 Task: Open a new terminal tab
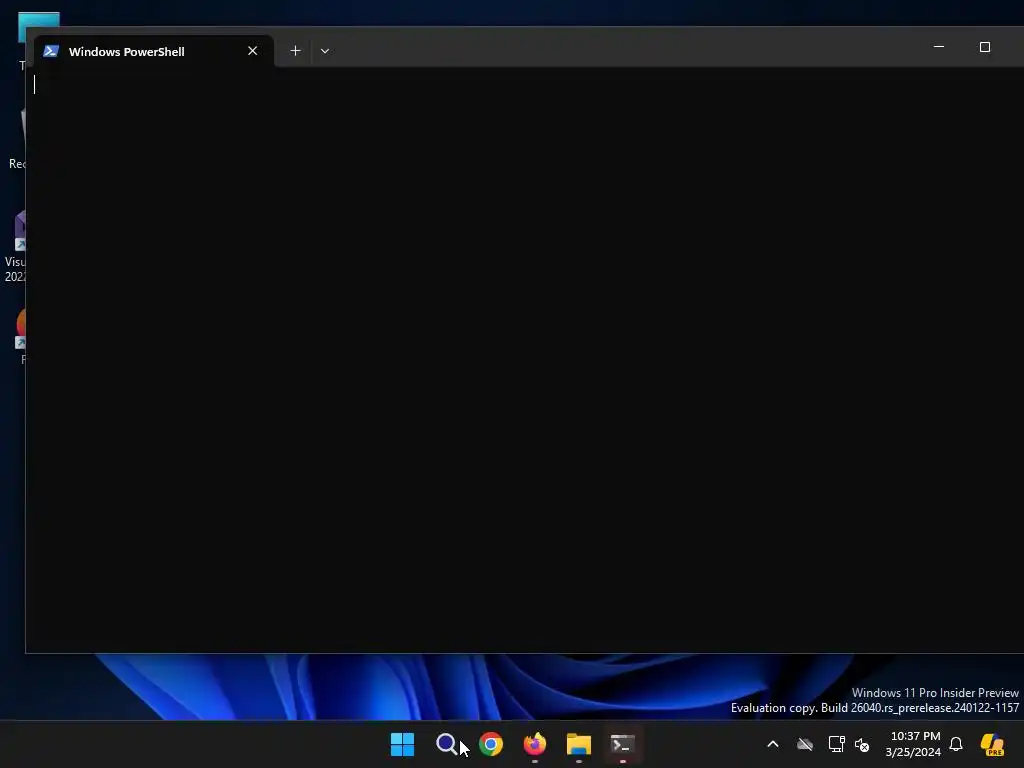[x=295, y=51]
